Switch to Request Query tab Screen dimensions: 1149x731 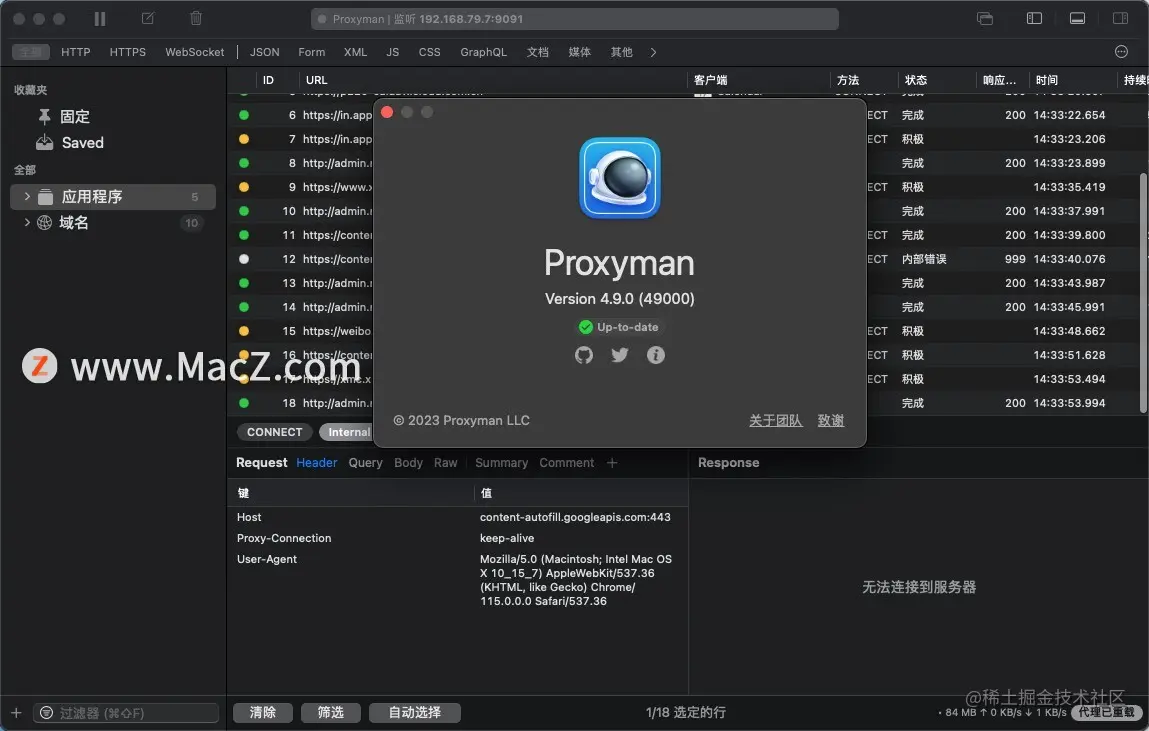pos(366,463)
